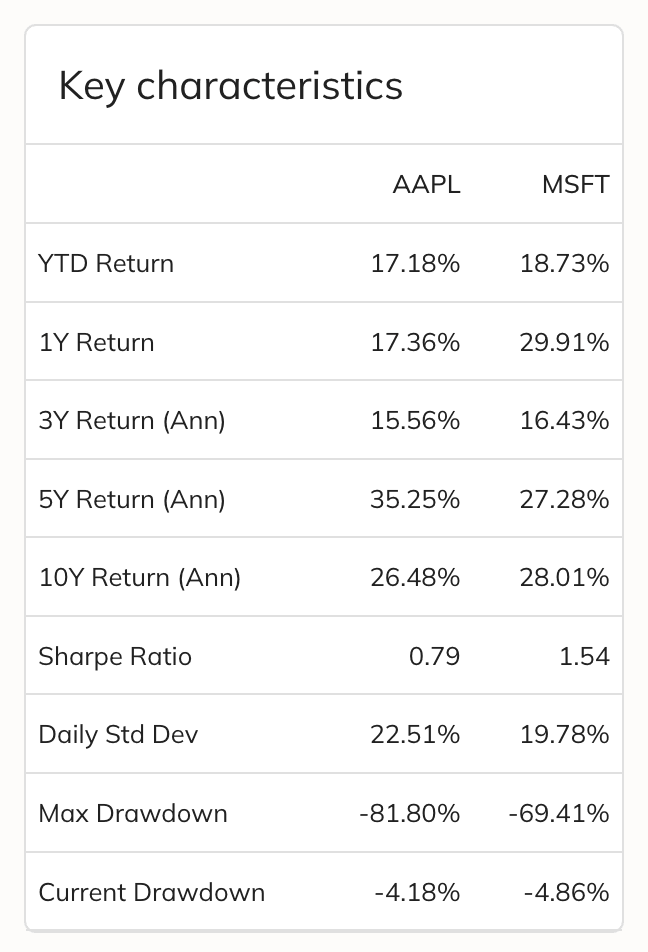Click the Current Drawdown row label

152,892
